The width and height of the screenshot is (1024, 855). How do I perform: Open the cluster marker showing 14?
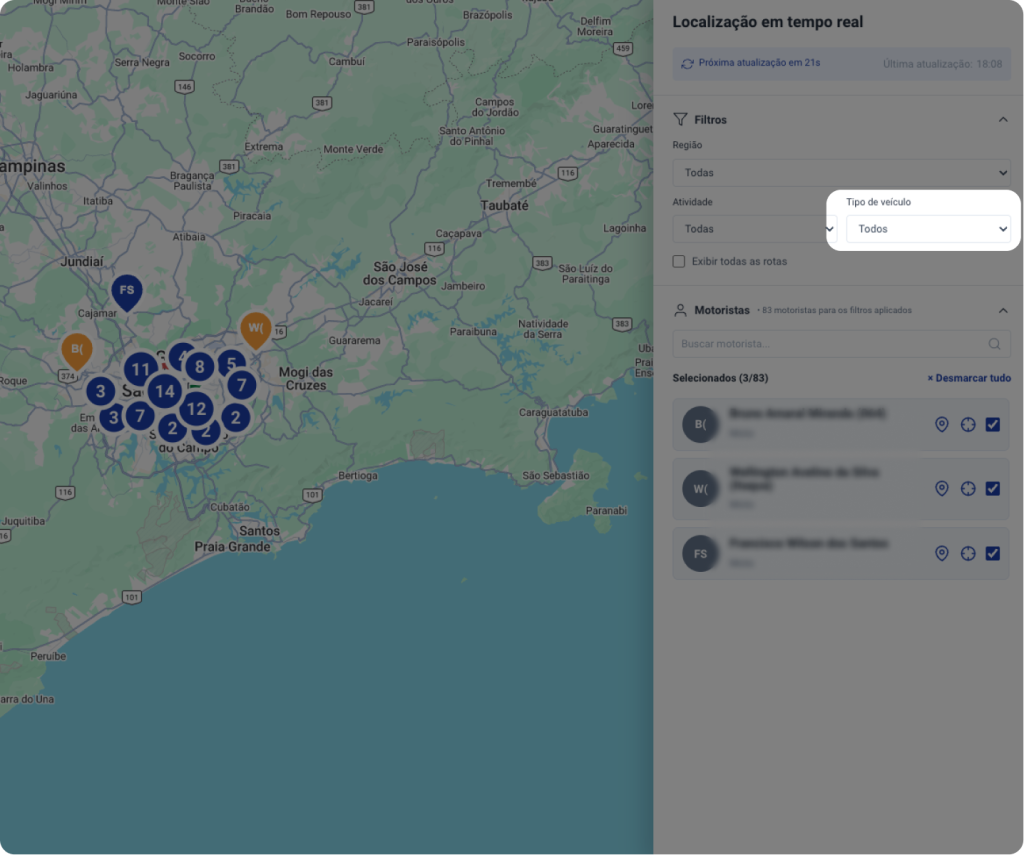(165, 391)
